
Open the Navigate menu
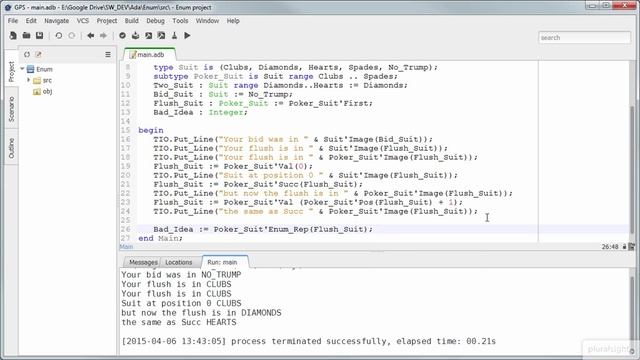coord(56,21)
